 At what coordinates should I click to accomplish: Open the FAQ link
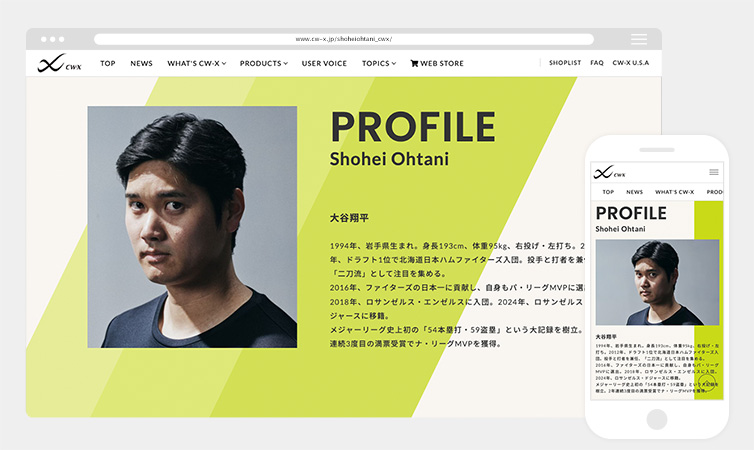point(597,62)
